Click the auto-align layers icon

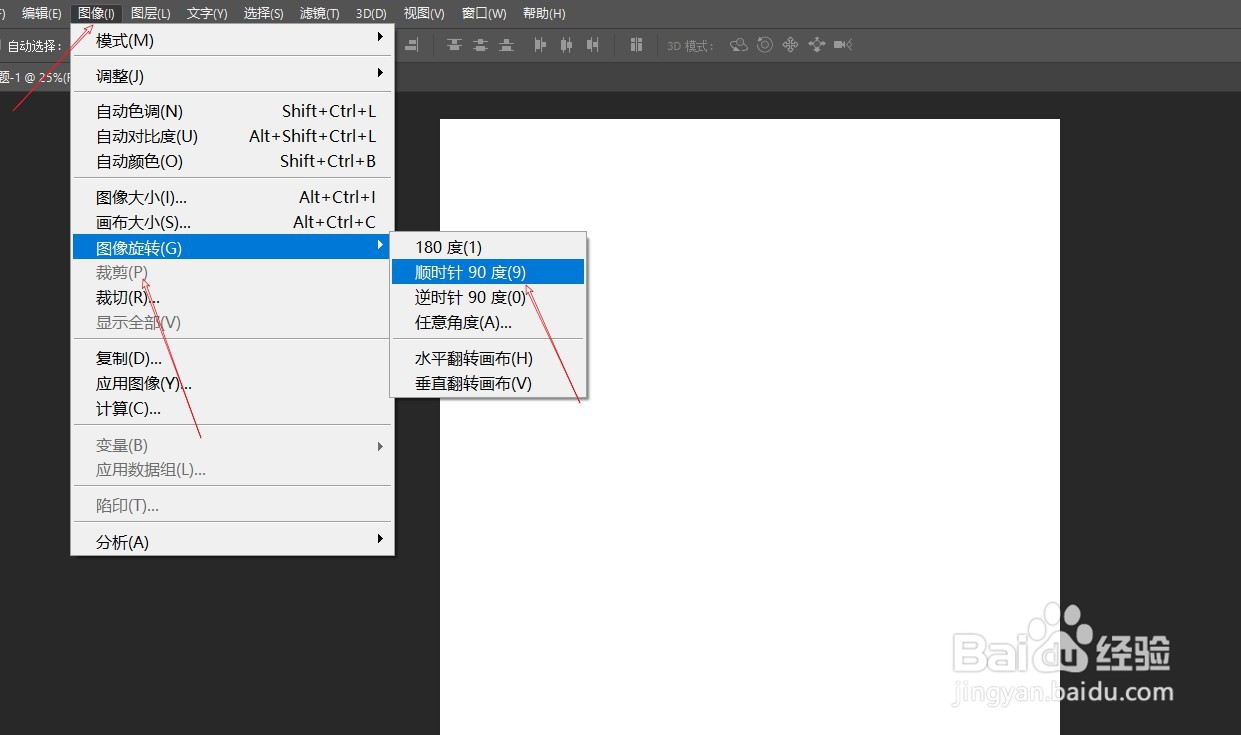click(636, 45)
